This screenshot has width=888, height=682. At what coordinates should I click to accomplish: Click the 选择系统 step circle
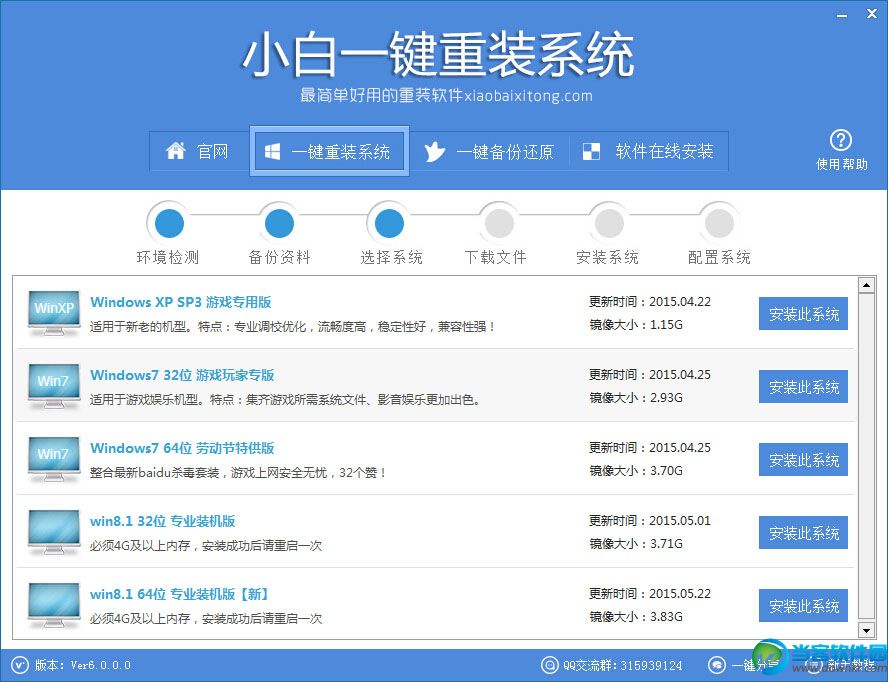389,223
